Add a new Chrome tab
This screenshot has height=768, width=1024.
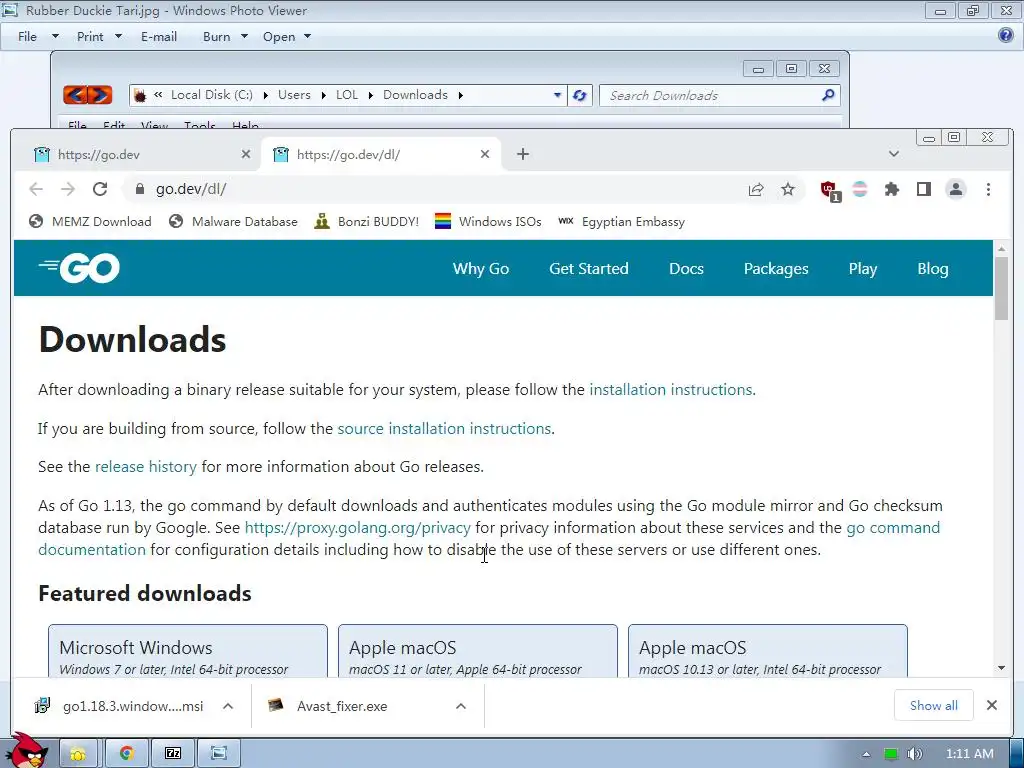click(523, 154)
